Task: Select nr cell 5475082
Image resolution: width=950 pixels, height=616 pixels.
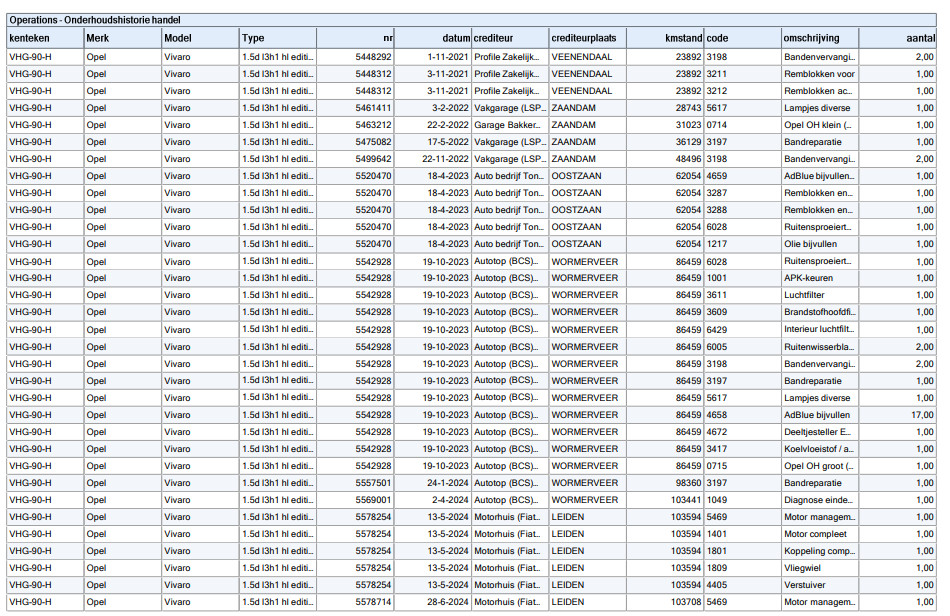Action: (x=355, y=142)
